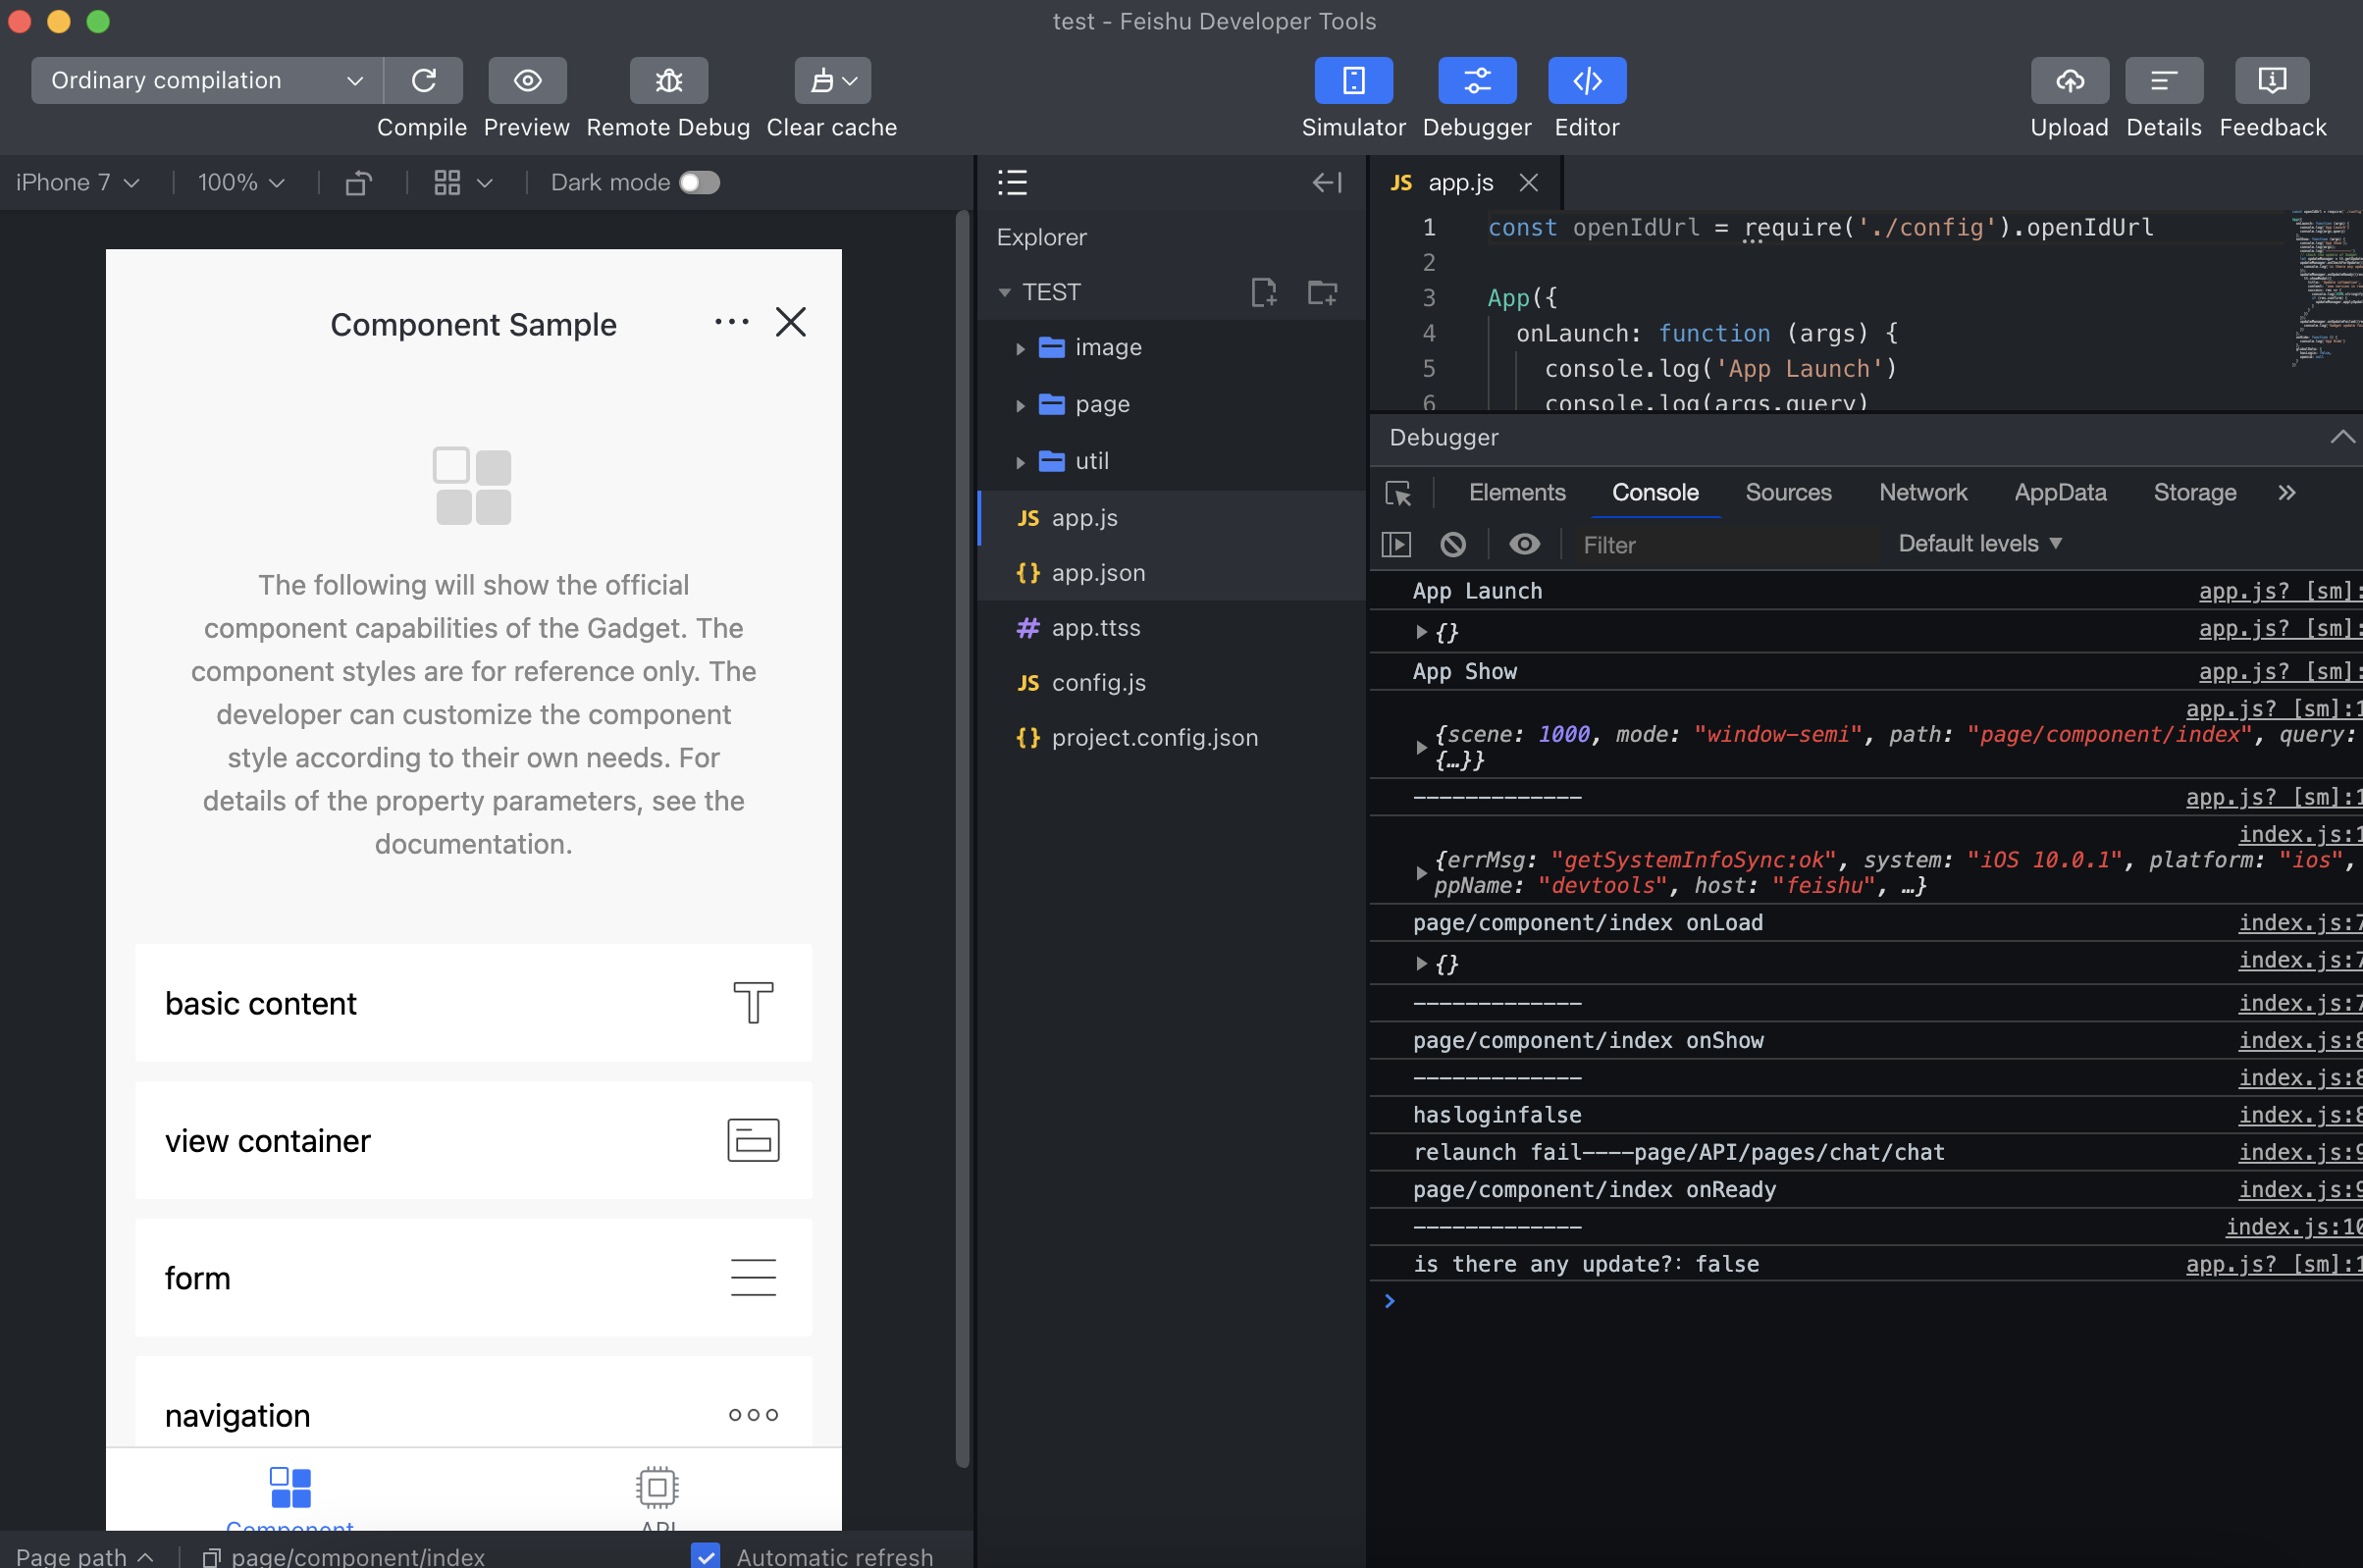Open project.config.json file
The image size is (2363, 1568).
[1172, 738]
